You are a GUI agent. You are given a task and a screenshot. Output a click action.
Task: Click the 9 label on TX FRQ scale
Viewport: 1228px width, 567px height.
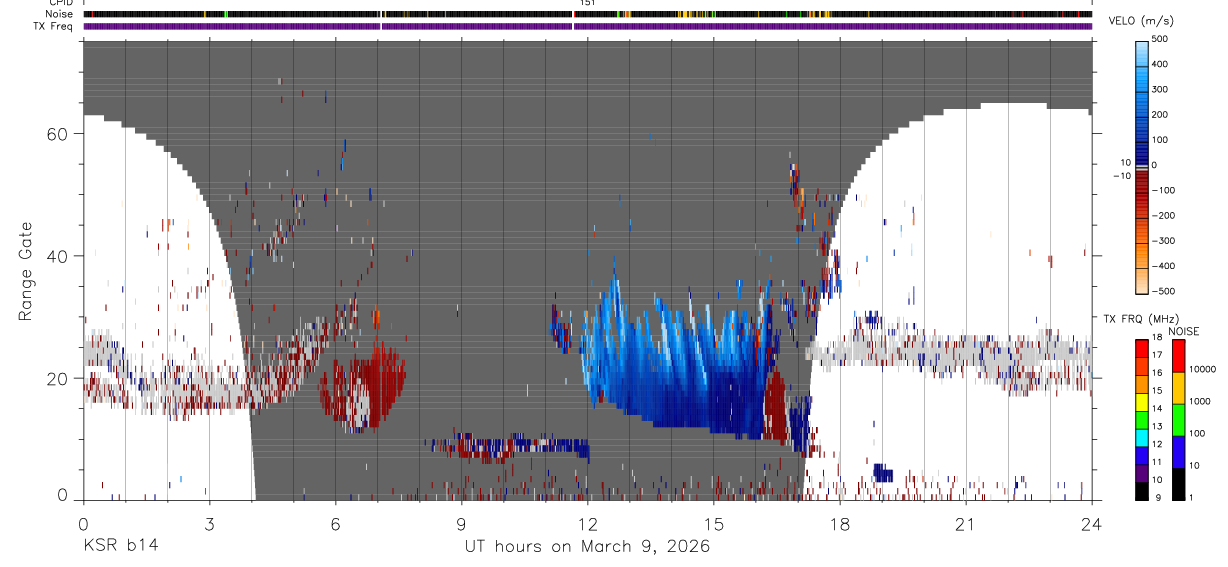coord(1156,497)
